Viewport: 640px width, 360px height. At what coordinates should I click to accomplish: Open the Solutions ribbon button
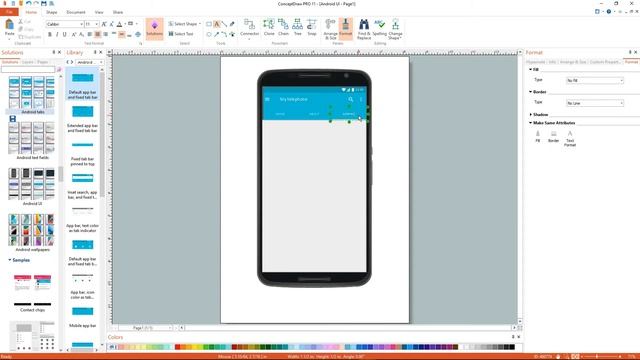point(154,28)
